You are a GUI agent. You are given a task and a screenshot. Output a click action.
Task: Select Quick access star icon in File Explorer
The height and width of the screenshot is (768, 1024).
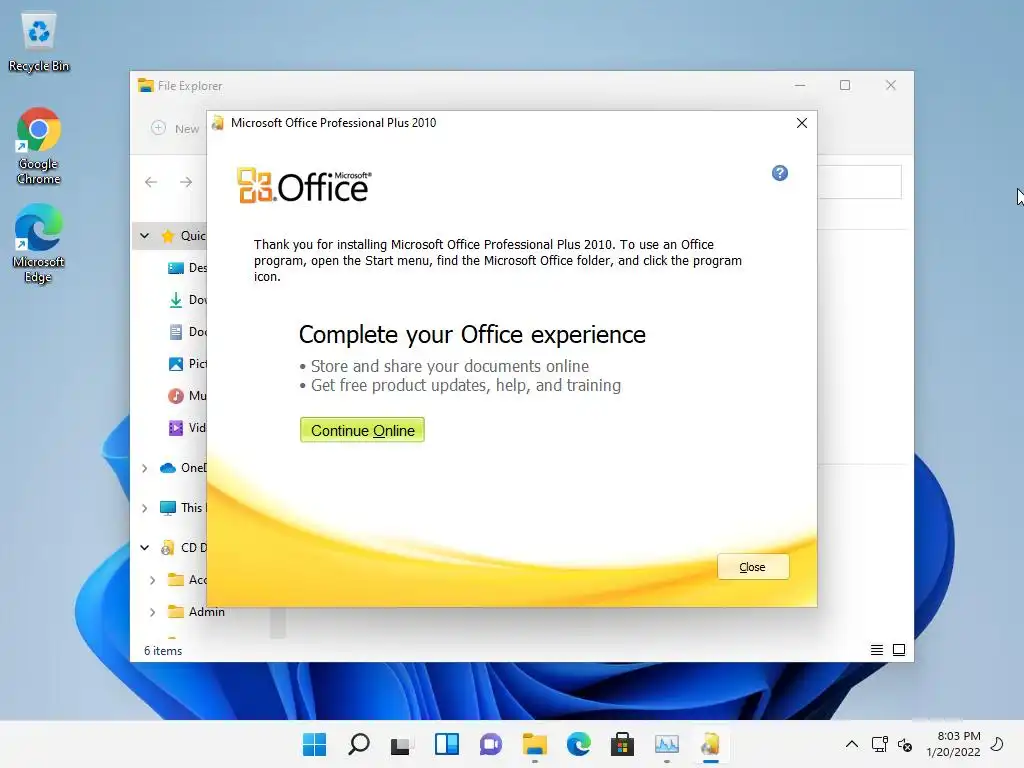point(168,236)
